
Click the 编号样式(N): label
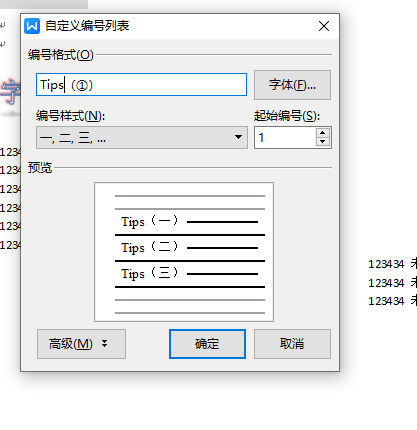pos(71,116)
